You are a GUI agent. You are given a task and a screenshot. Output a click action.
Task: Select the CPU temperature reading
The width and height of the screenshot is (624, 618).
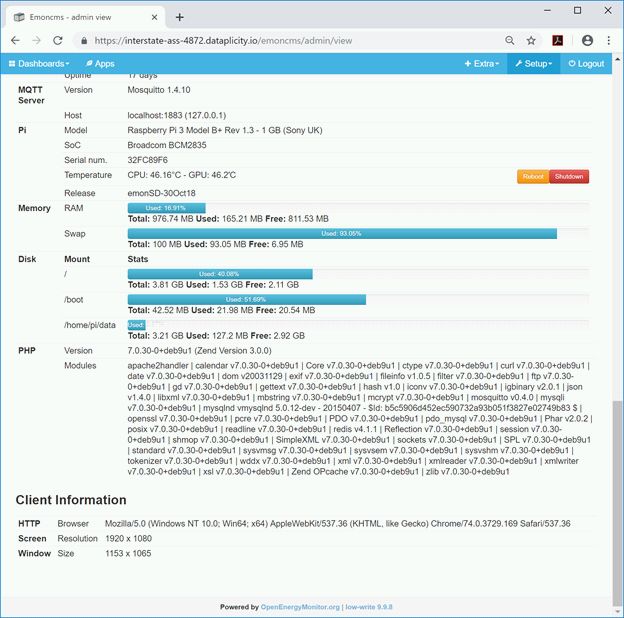(x=156, y=175)
